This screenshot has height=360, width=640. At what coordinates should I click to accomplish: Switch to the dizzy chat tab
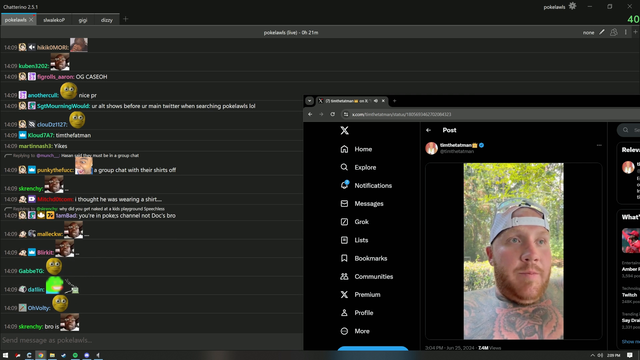(x=107, y=20)
